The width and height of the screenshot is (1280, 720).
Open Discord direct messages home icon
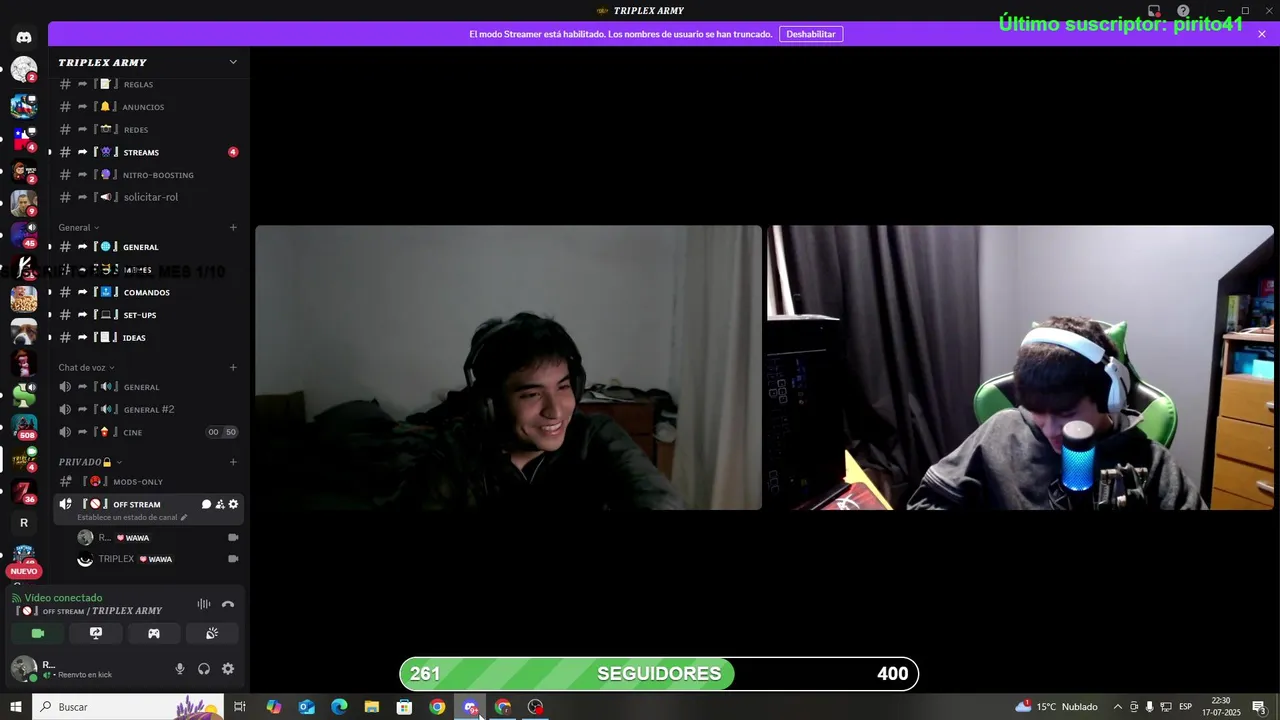tap(24, 37)
